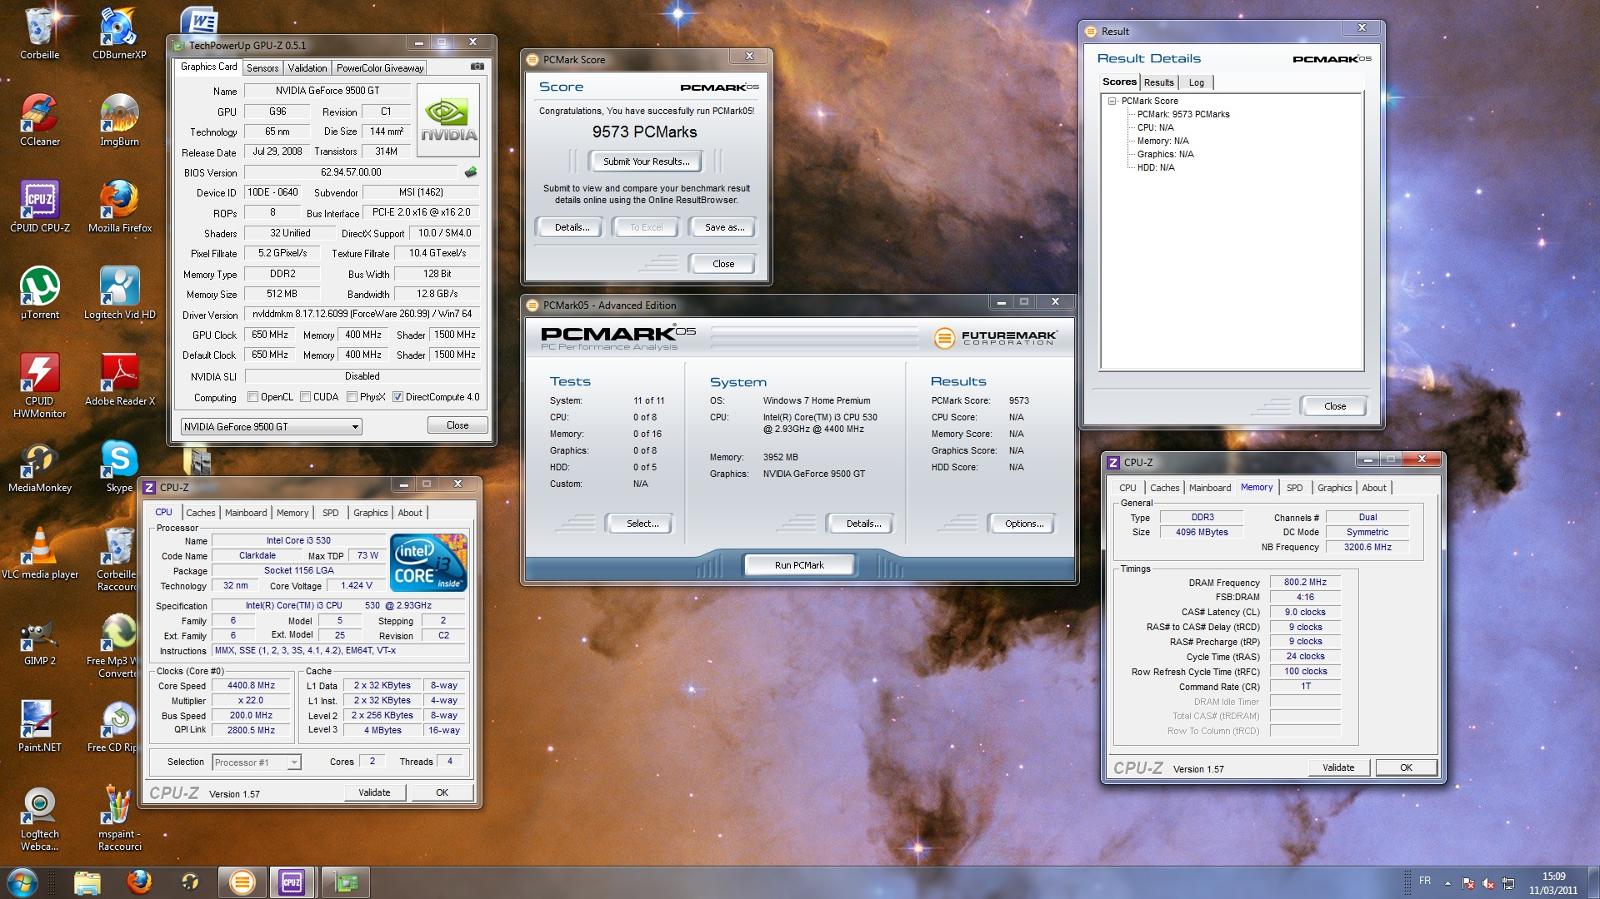
Task: Select PCMark: 9573 PCMarks tree row
Action: pos(1183,114)
